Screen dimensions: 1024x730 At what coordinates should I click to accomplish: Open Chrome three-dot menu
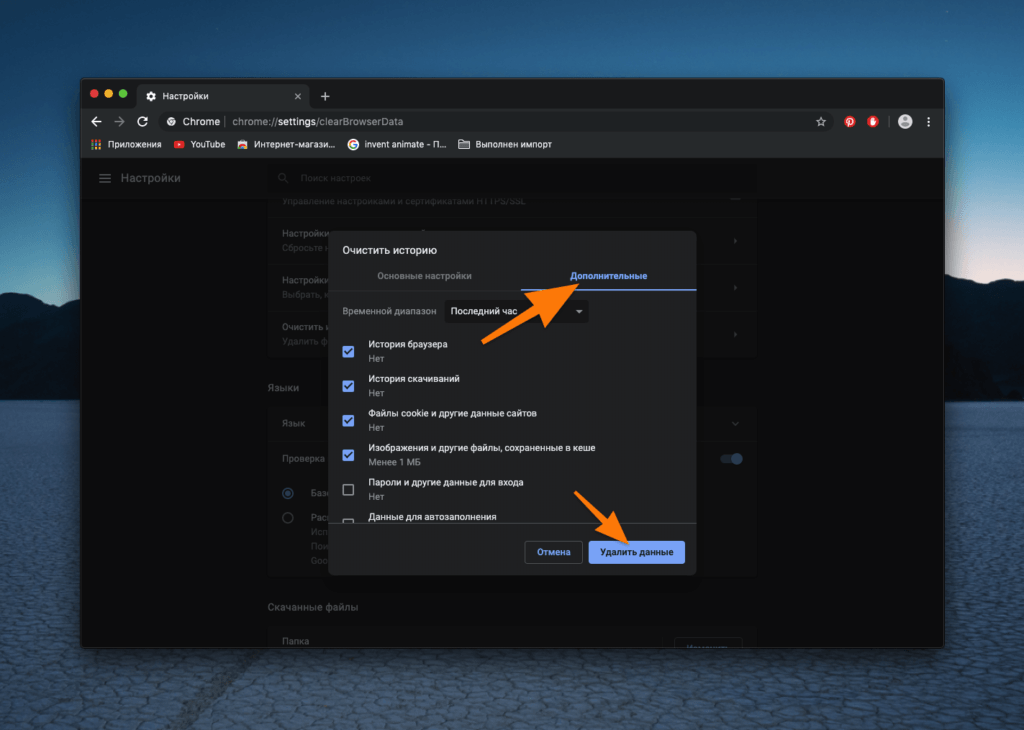coord(928,121)
